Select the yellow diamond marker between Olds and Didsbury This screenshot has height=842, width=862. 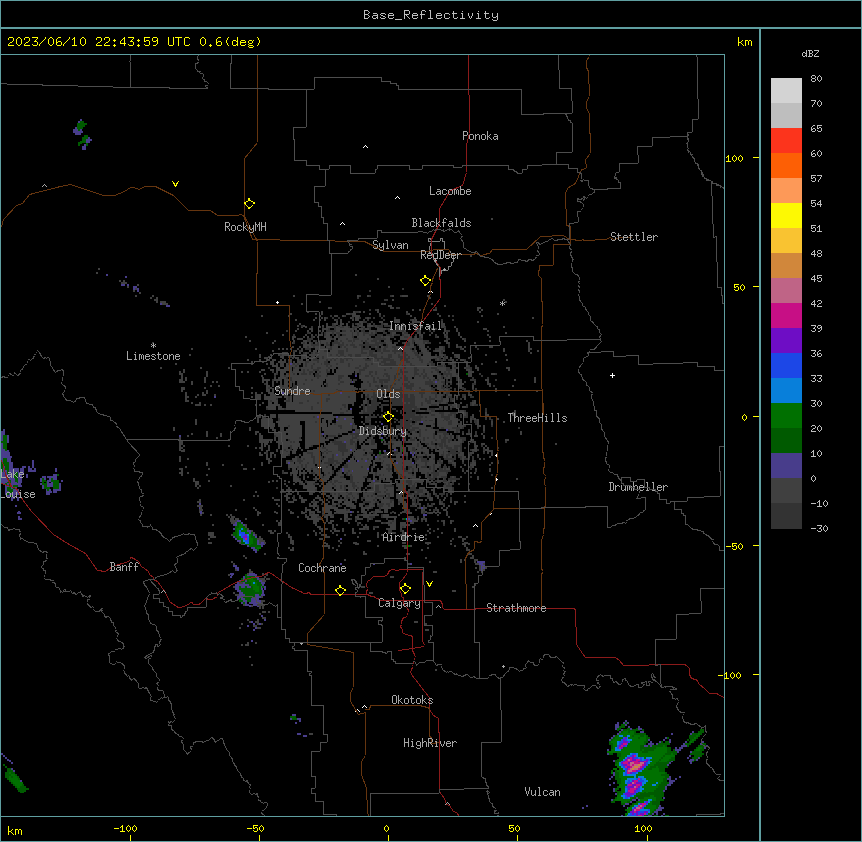point(389,416)
